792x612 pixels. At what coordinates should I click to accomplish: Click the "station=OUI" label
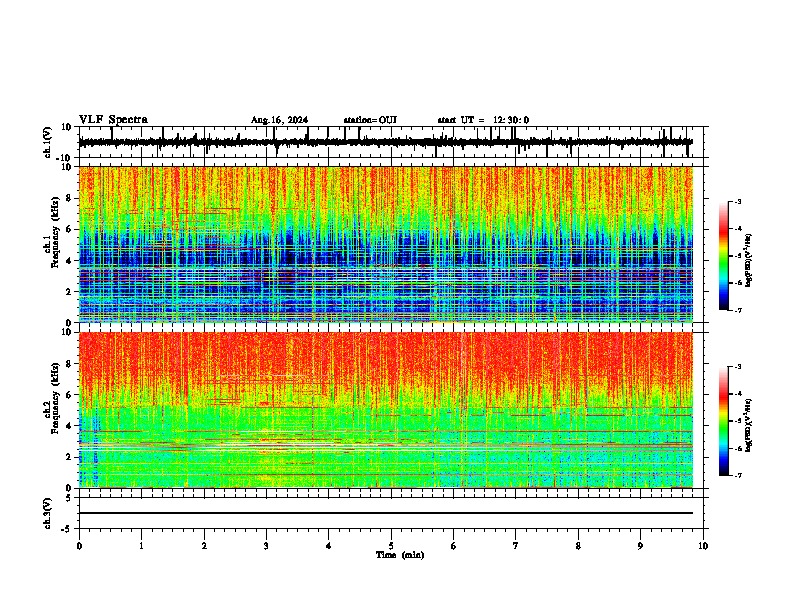(370, 120)
